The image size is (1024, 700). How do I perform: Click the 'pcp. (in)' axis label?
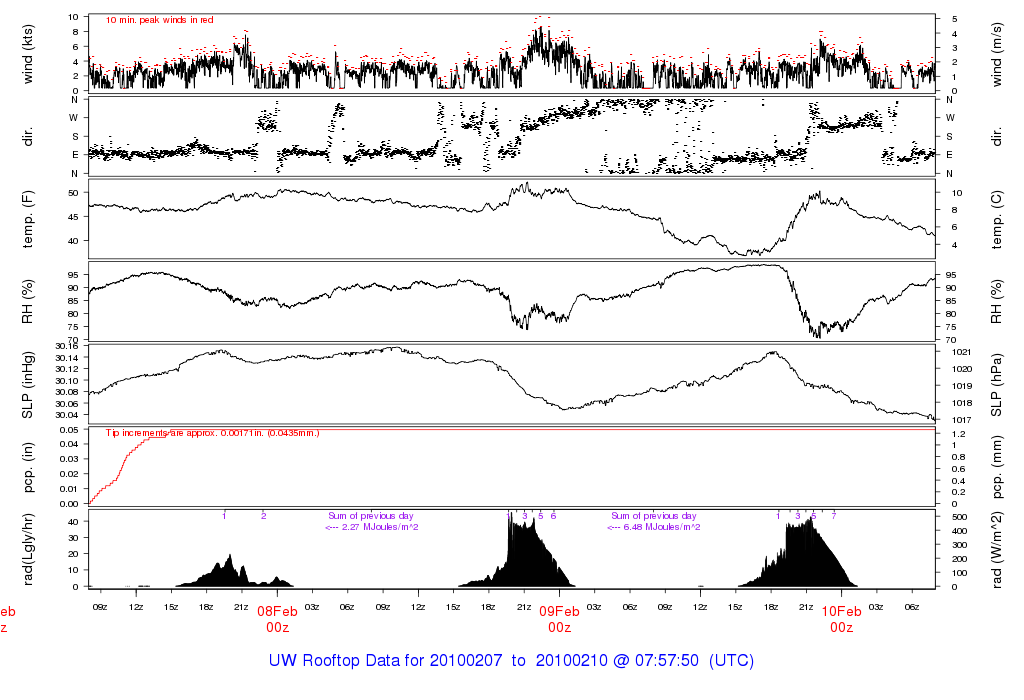click(x=27, y=468)
